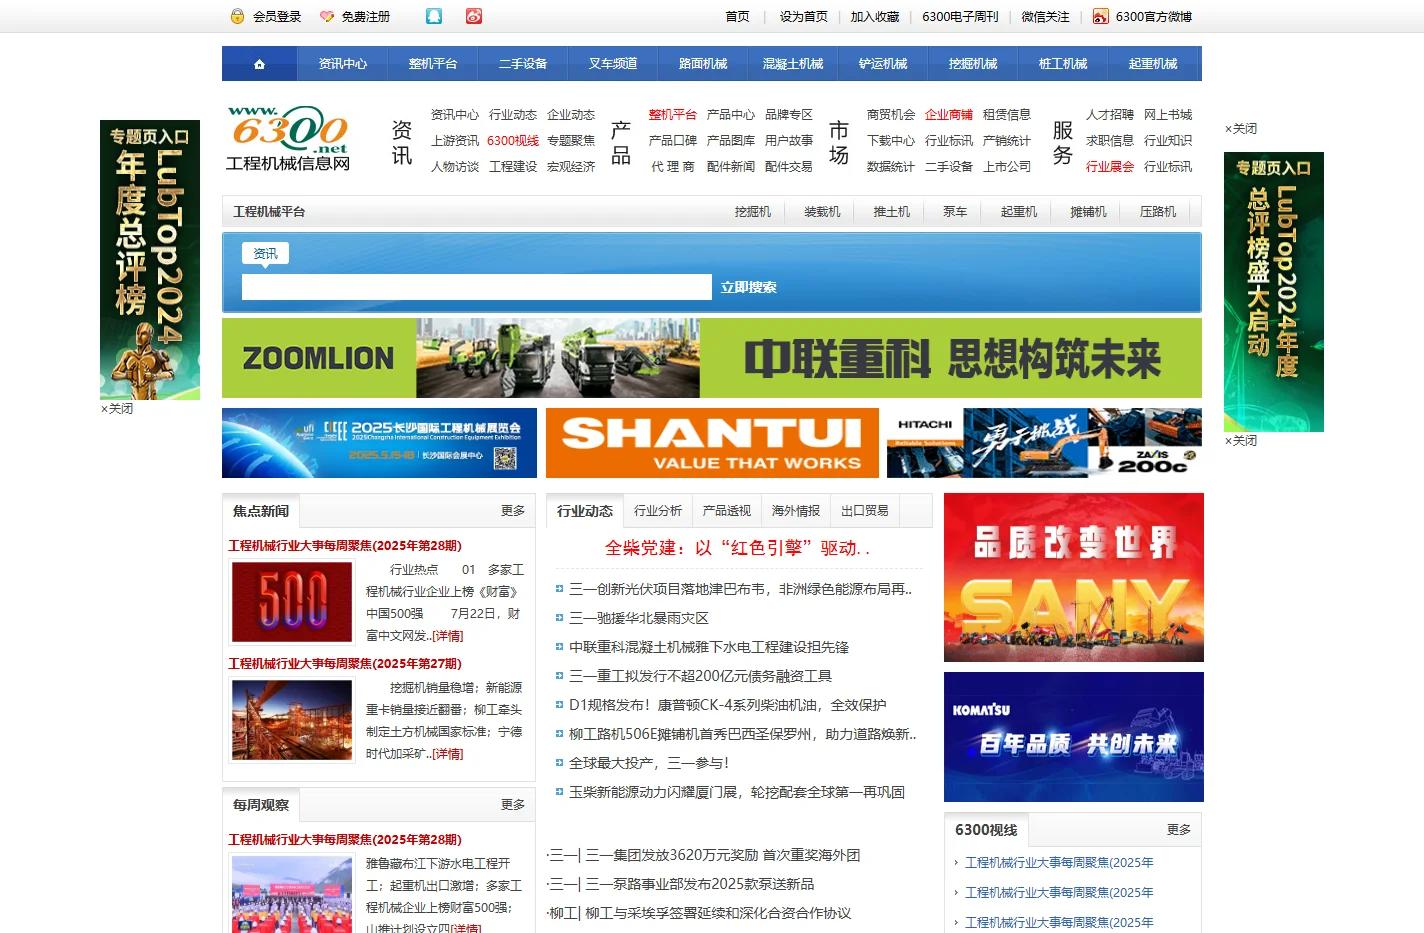The width and height of the screenshot is (1424, 933).
Task: Click the 立即搜索 button
Action: click(749, 287)
